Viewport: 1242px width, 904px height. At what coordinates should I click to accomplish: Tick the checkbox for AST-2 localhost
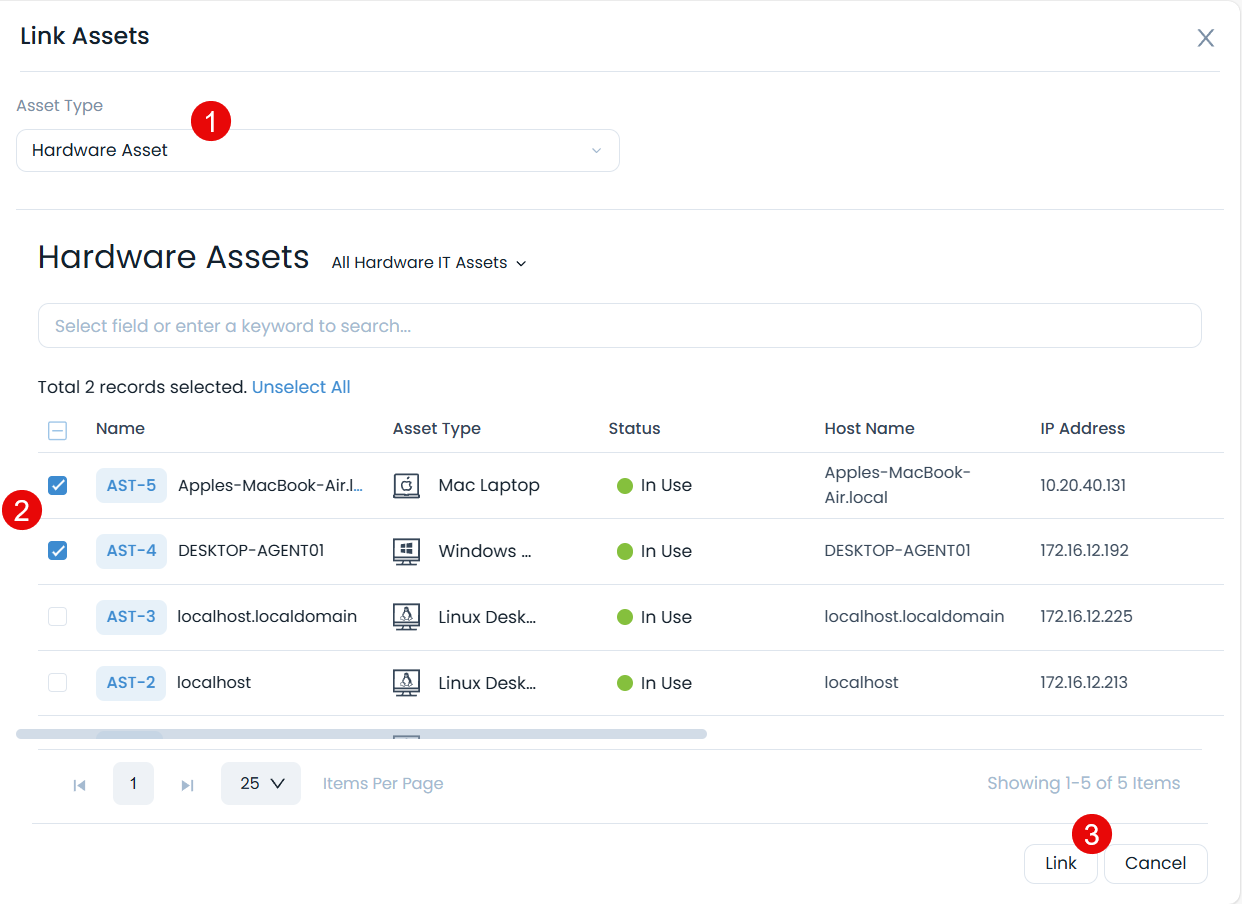[58, 683]
